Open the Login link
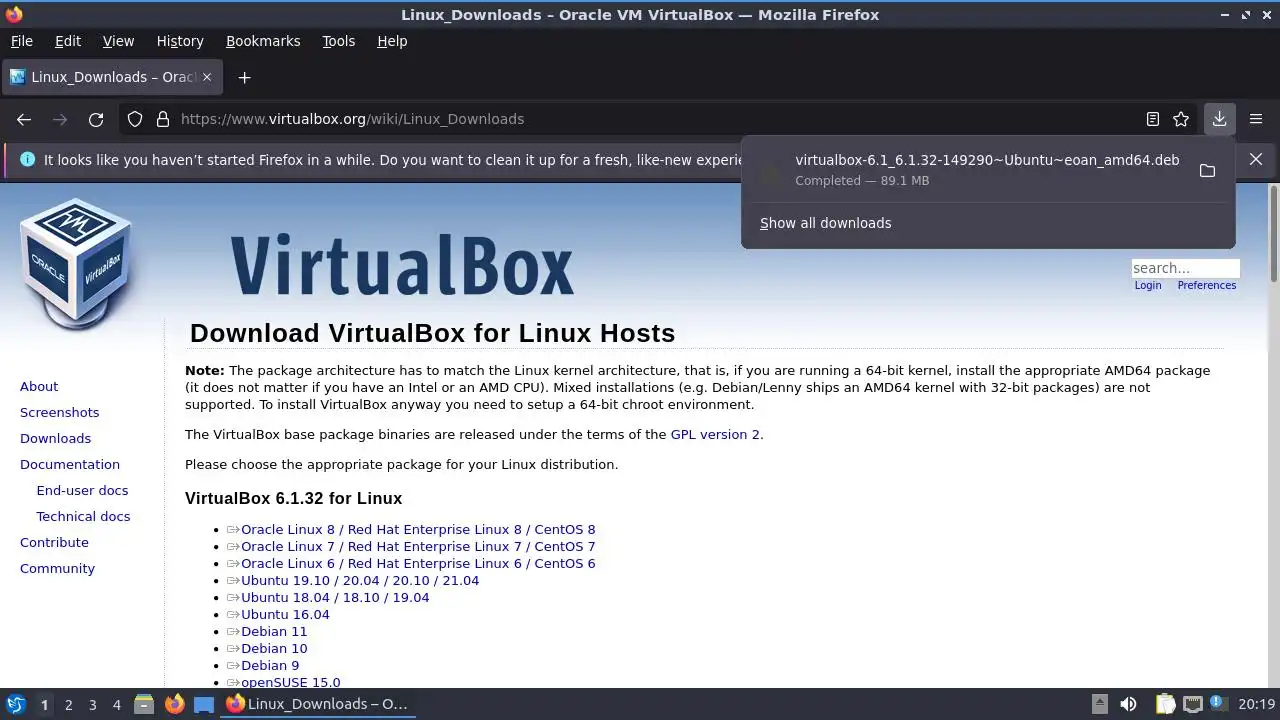Screen dimensions: 1280x720 coord(1148,285)
